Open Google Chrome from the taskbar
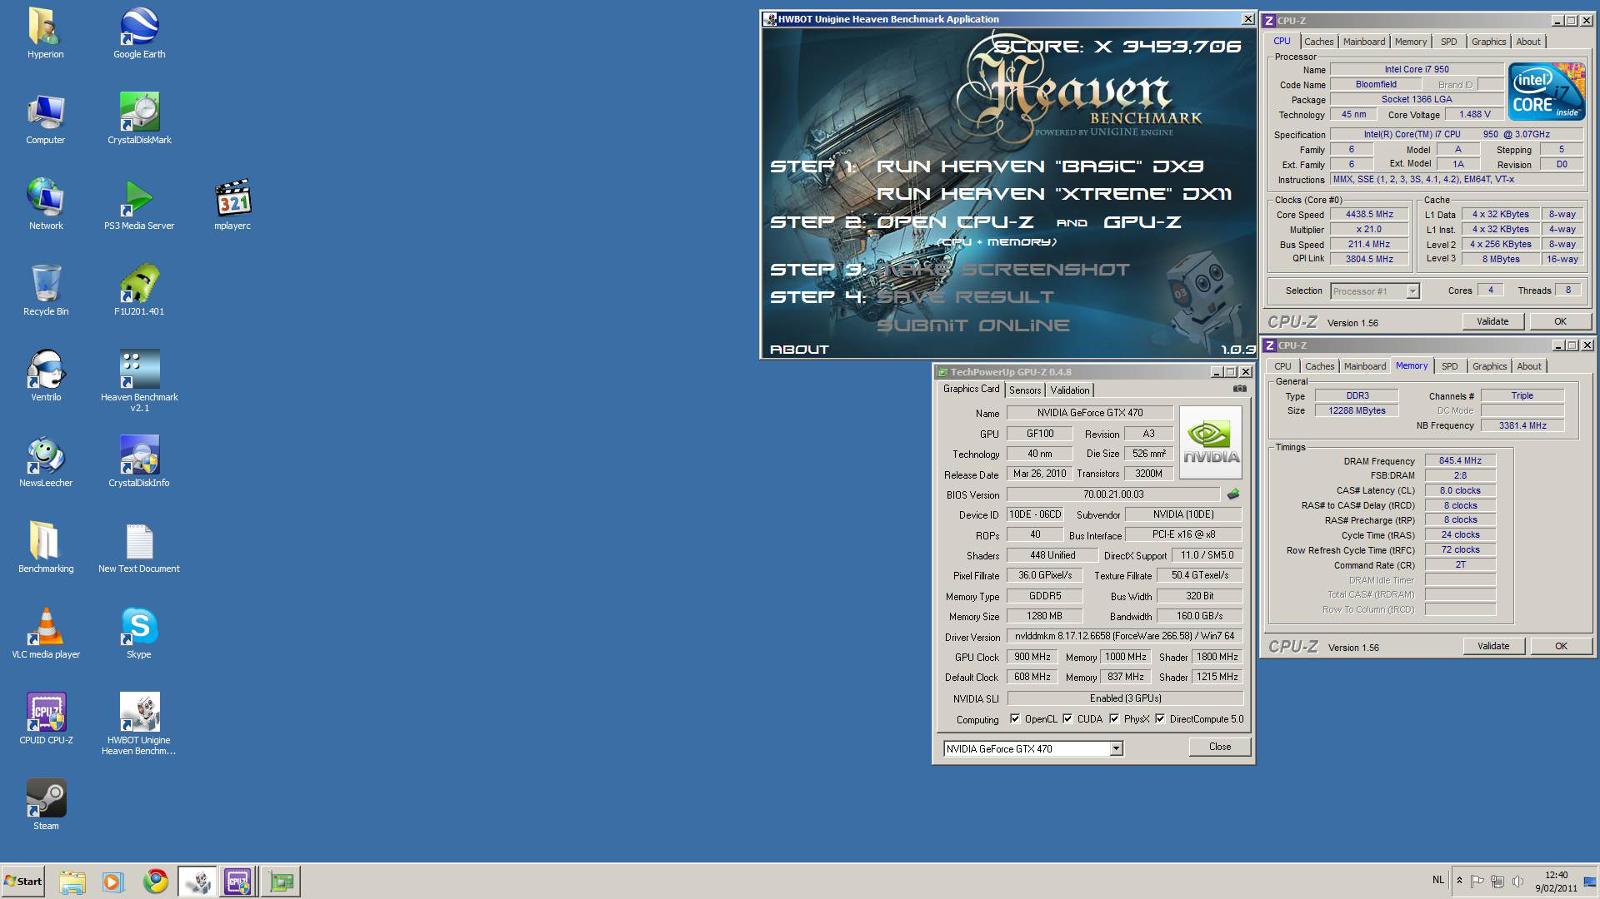Image resolution: width=1600 pixels, height=899 pixels. click(155, 881)
